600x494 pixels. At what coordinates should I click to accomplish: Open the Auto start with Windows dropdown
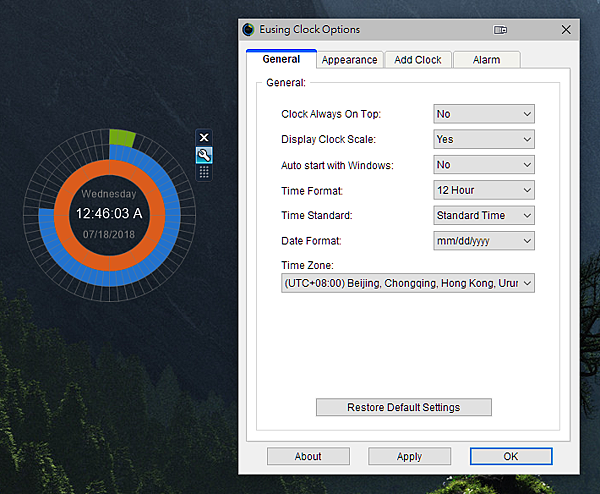484,165
